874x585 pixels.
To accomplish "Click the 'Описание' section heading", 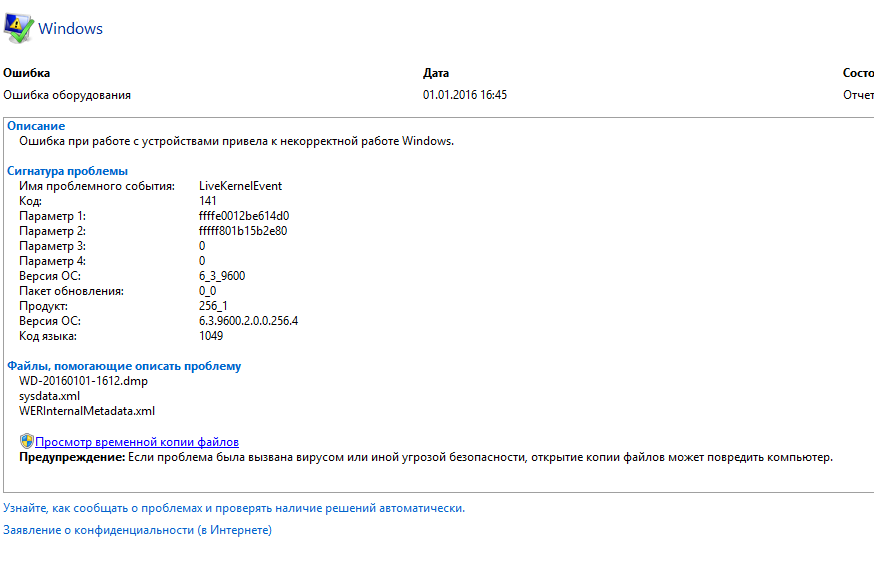I will 36,126.
